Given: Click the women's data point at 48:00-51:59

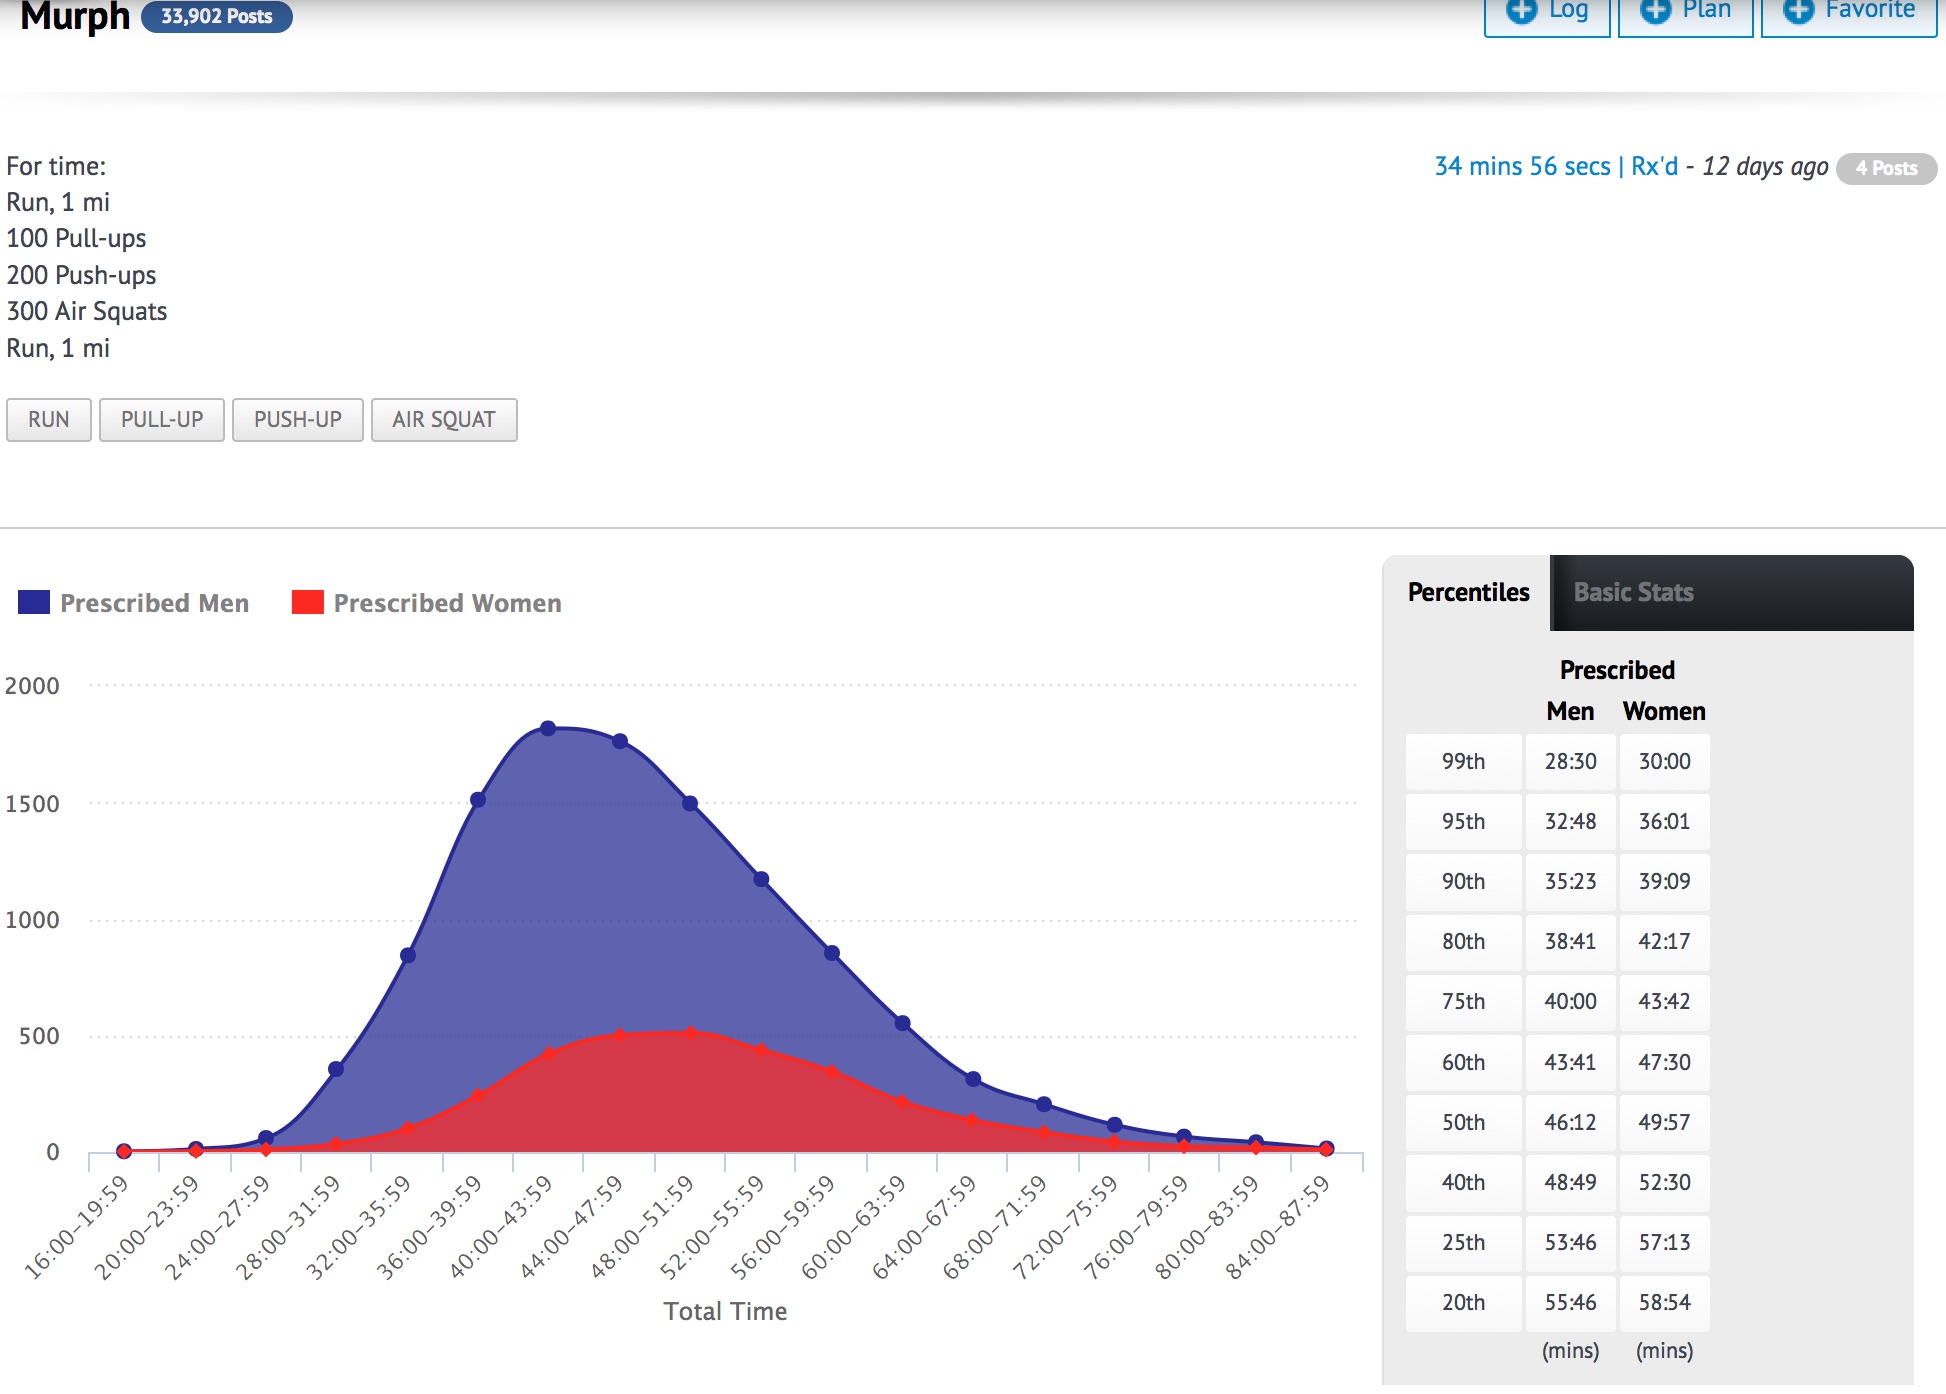Looking at the screenshot, I should (690, 1032).
